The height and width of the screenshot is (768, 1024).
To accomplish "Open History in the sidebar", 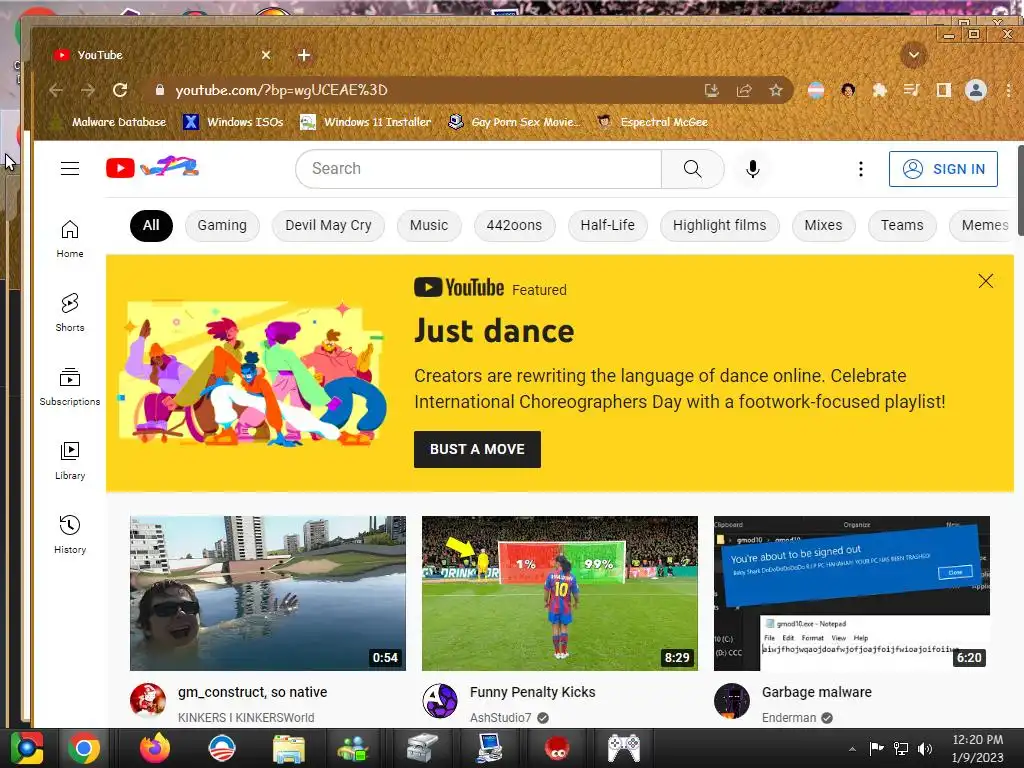I will 70,535.
